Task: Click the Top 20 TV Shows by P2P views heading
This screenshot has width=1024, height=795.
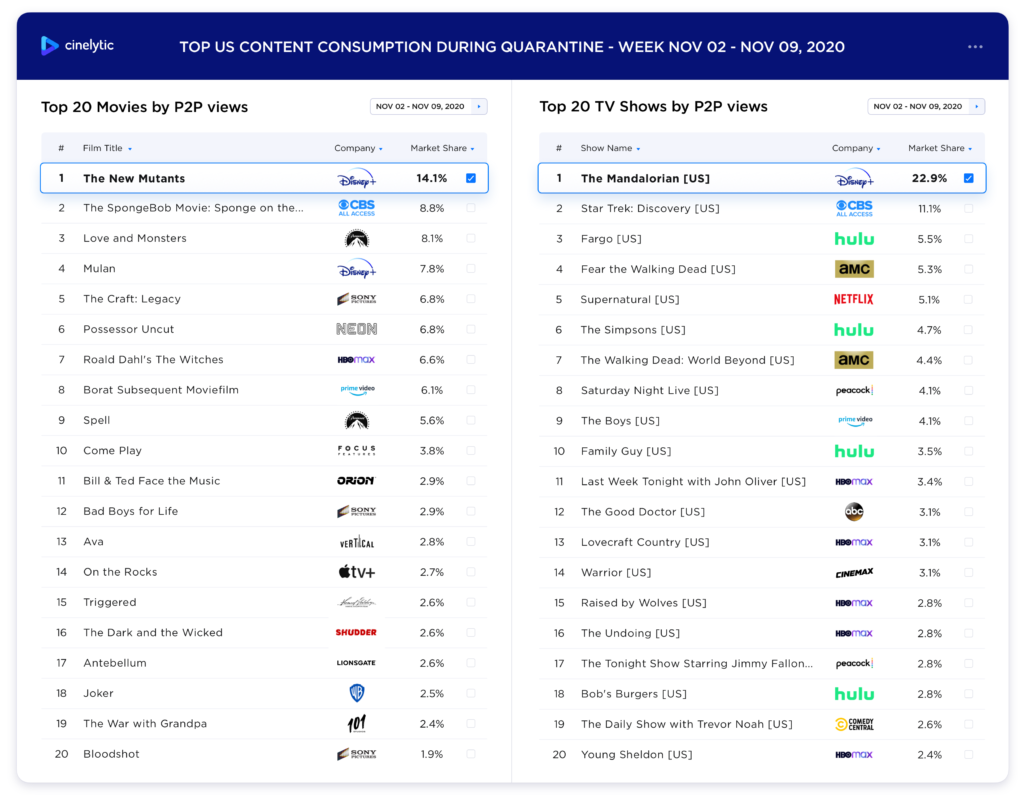Action: pos(653,106)
